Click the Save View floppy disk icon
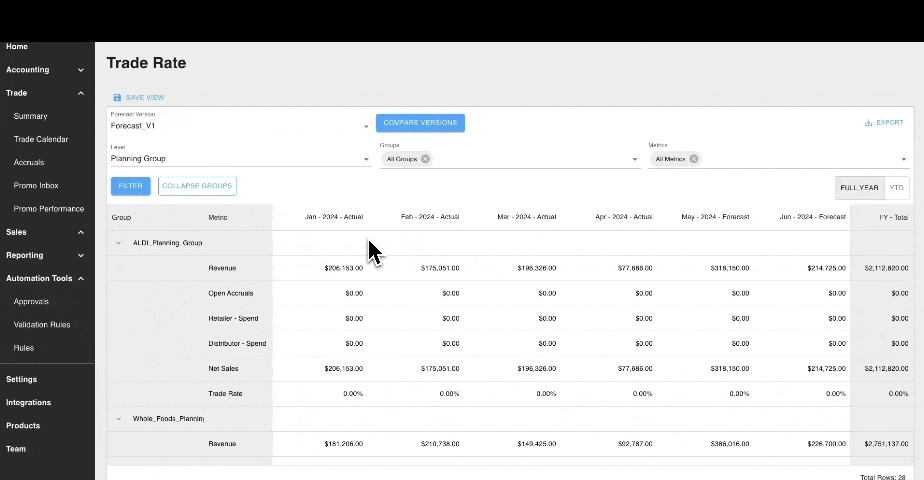 [x=117, y=98]
